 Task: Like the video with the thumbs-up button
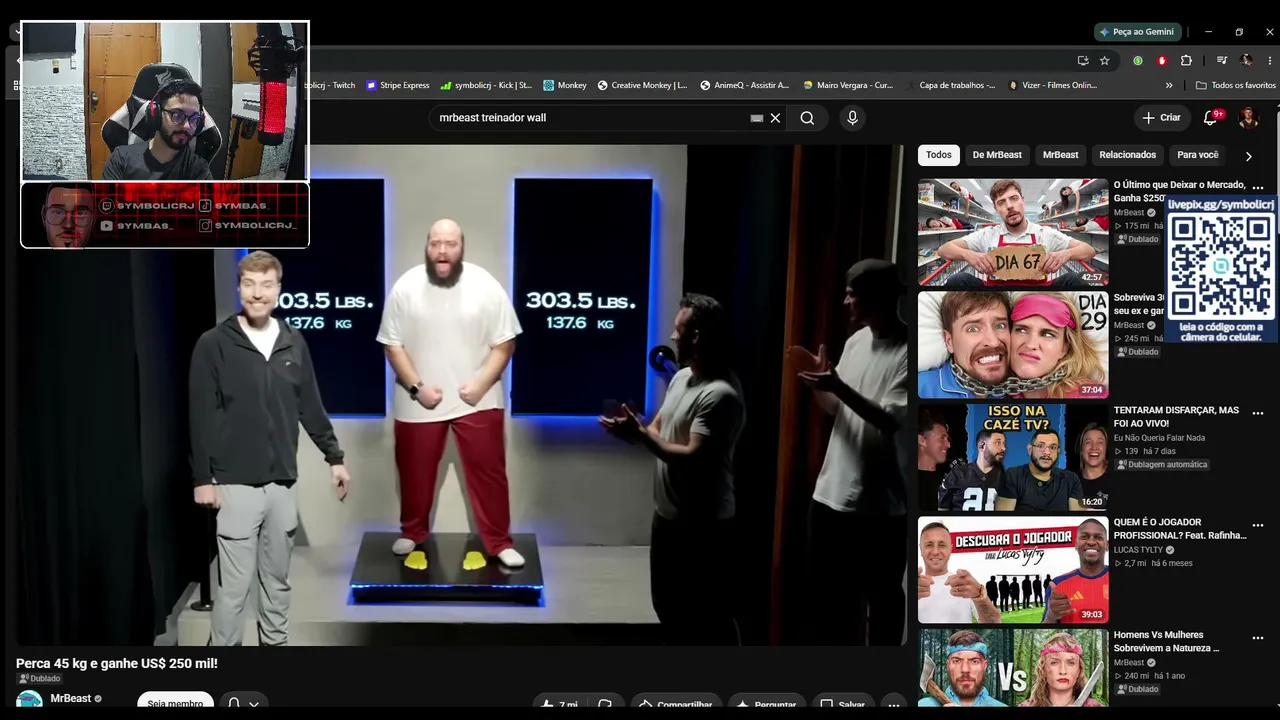click(x=559, y=704)
